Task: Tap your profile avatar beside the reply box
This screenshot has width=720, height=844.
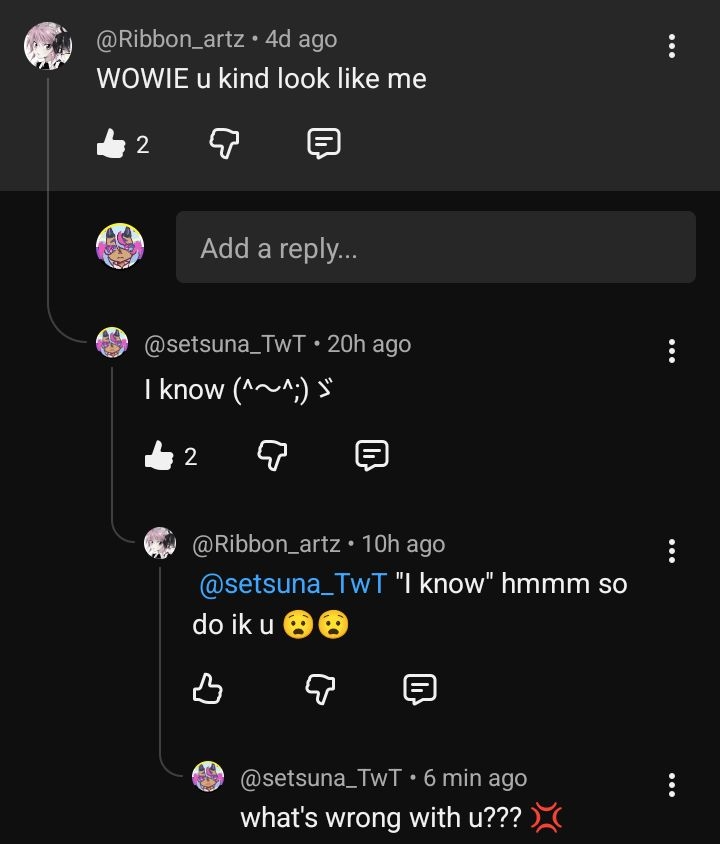Action: coord(120,247)
